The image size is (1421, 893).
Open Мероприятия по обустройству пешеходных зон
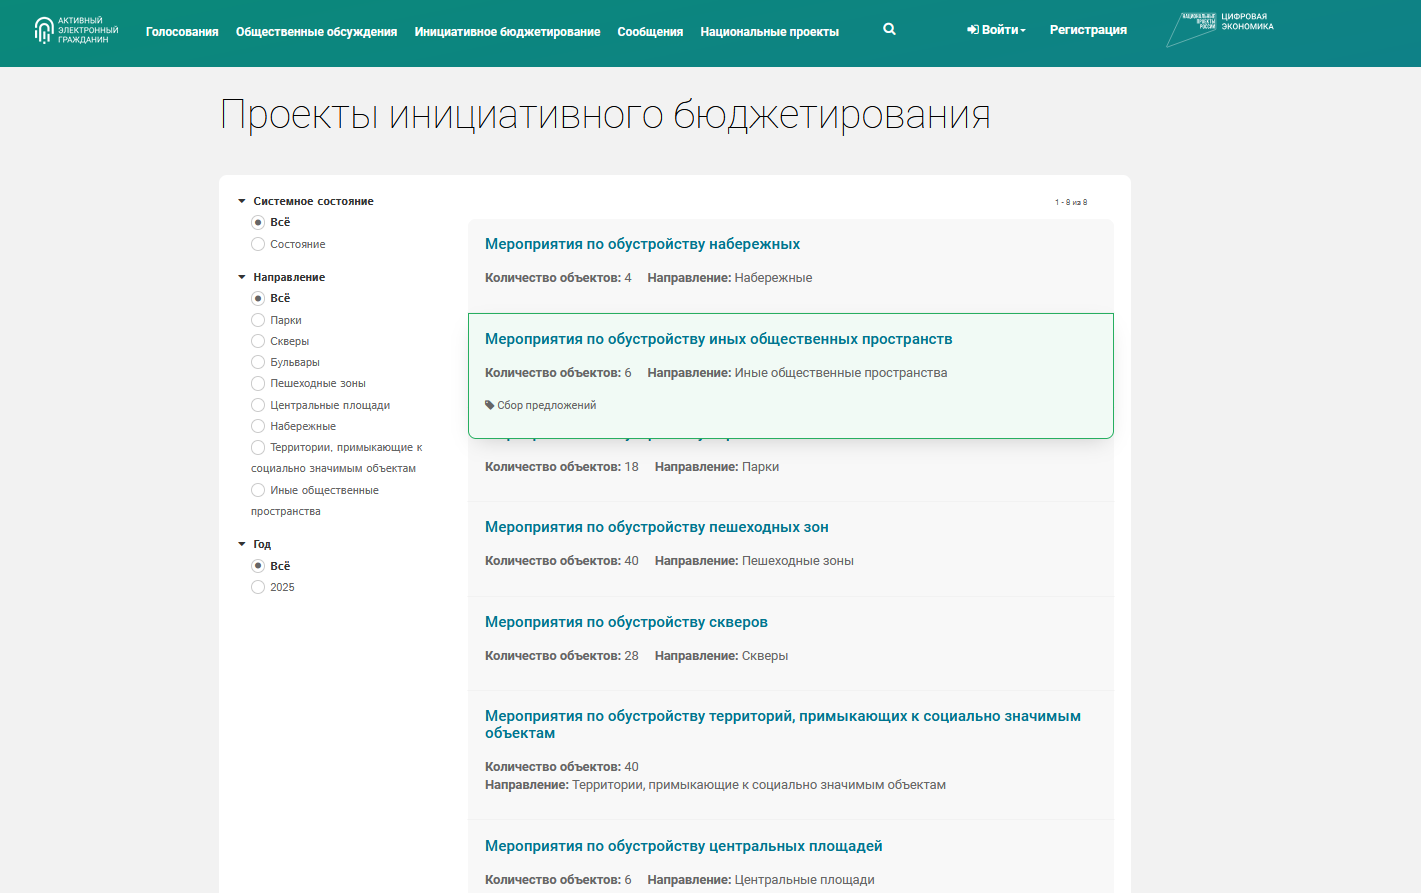pyautogui.click(x=656, y=527)
